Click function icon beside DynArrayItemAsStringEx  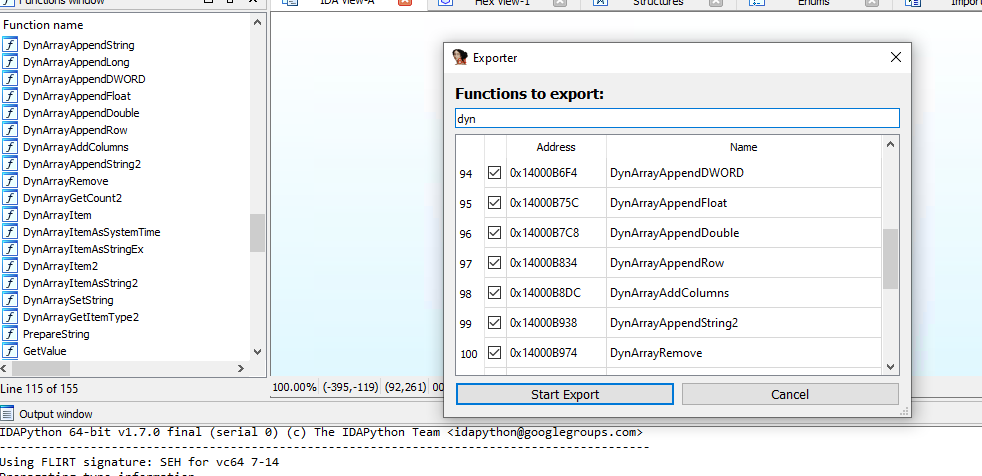click(x=10, y=249)
